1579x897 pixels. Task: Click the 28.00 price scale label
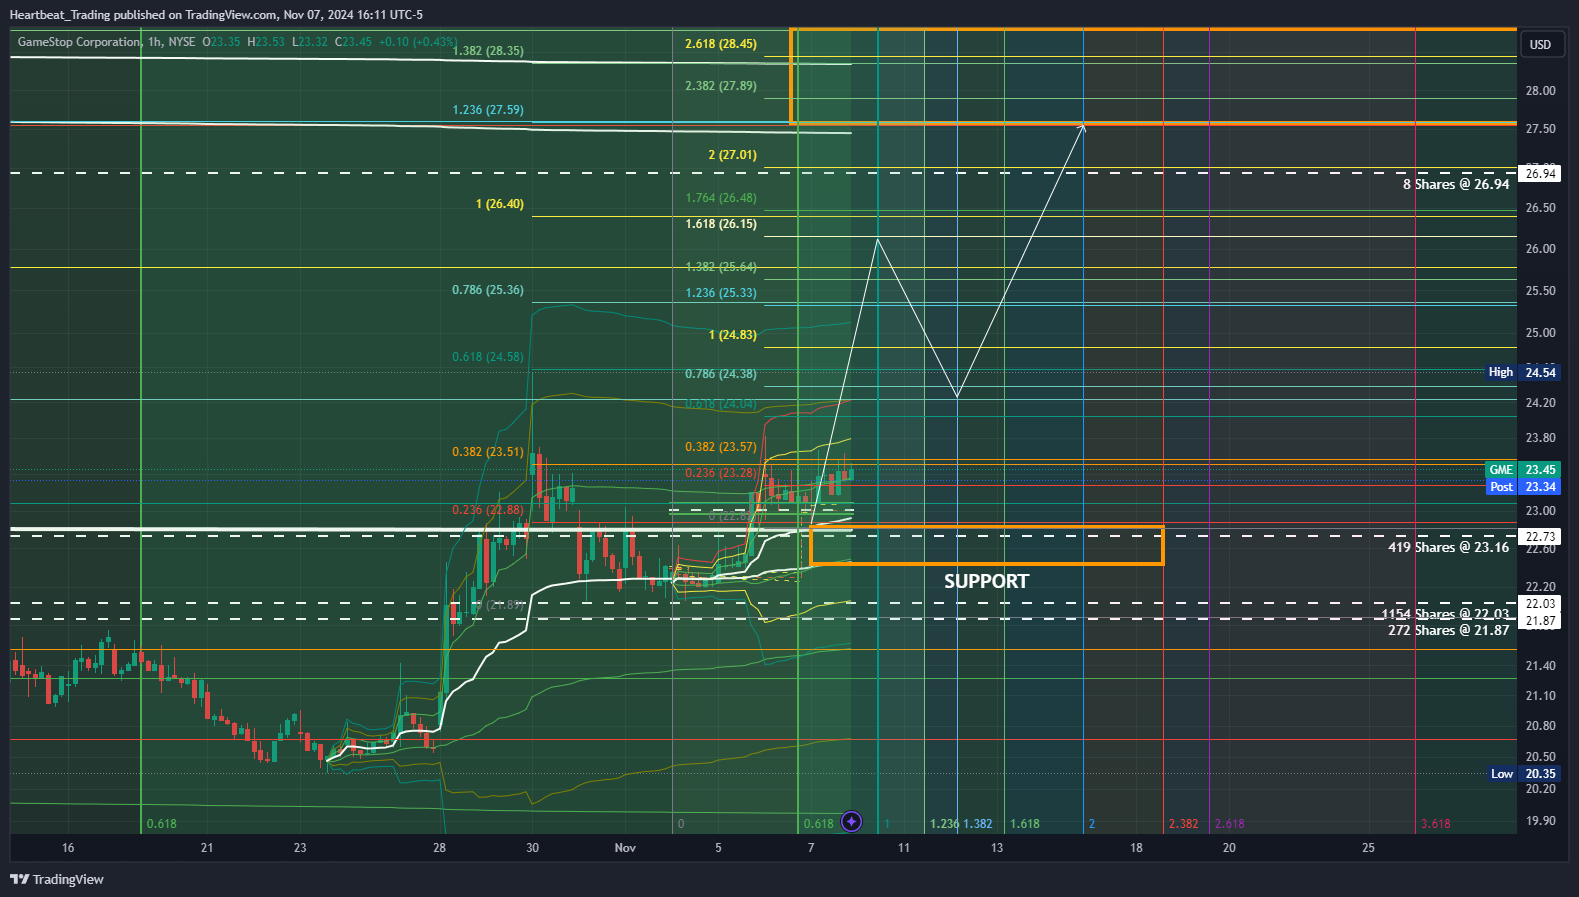coord(1540,91)
